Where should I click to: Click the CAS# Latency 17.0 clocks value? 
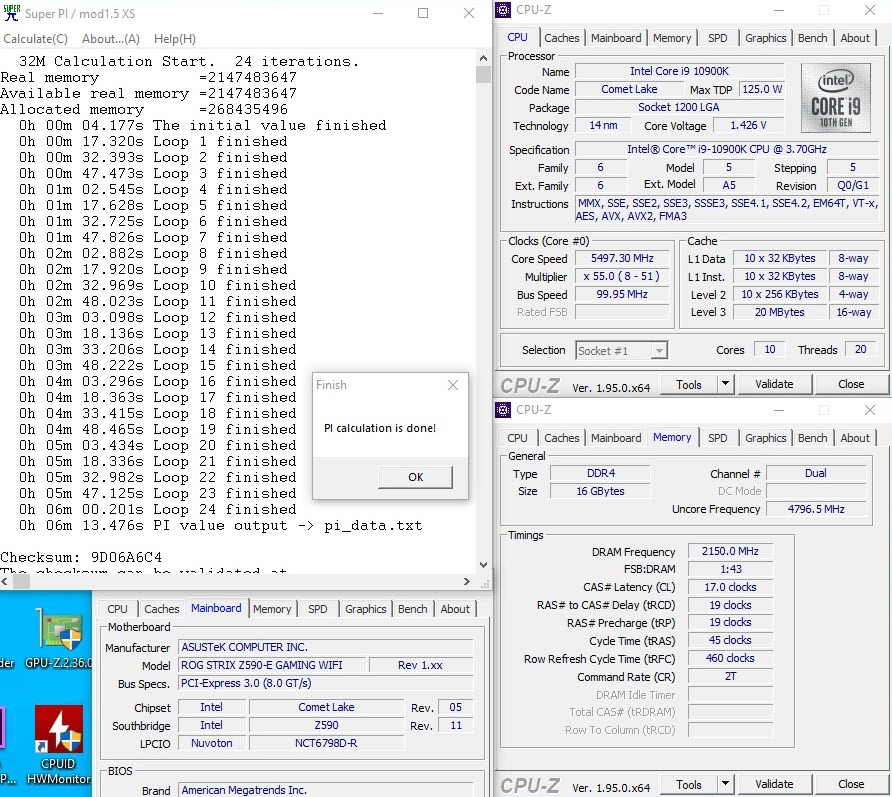[730, 587]
